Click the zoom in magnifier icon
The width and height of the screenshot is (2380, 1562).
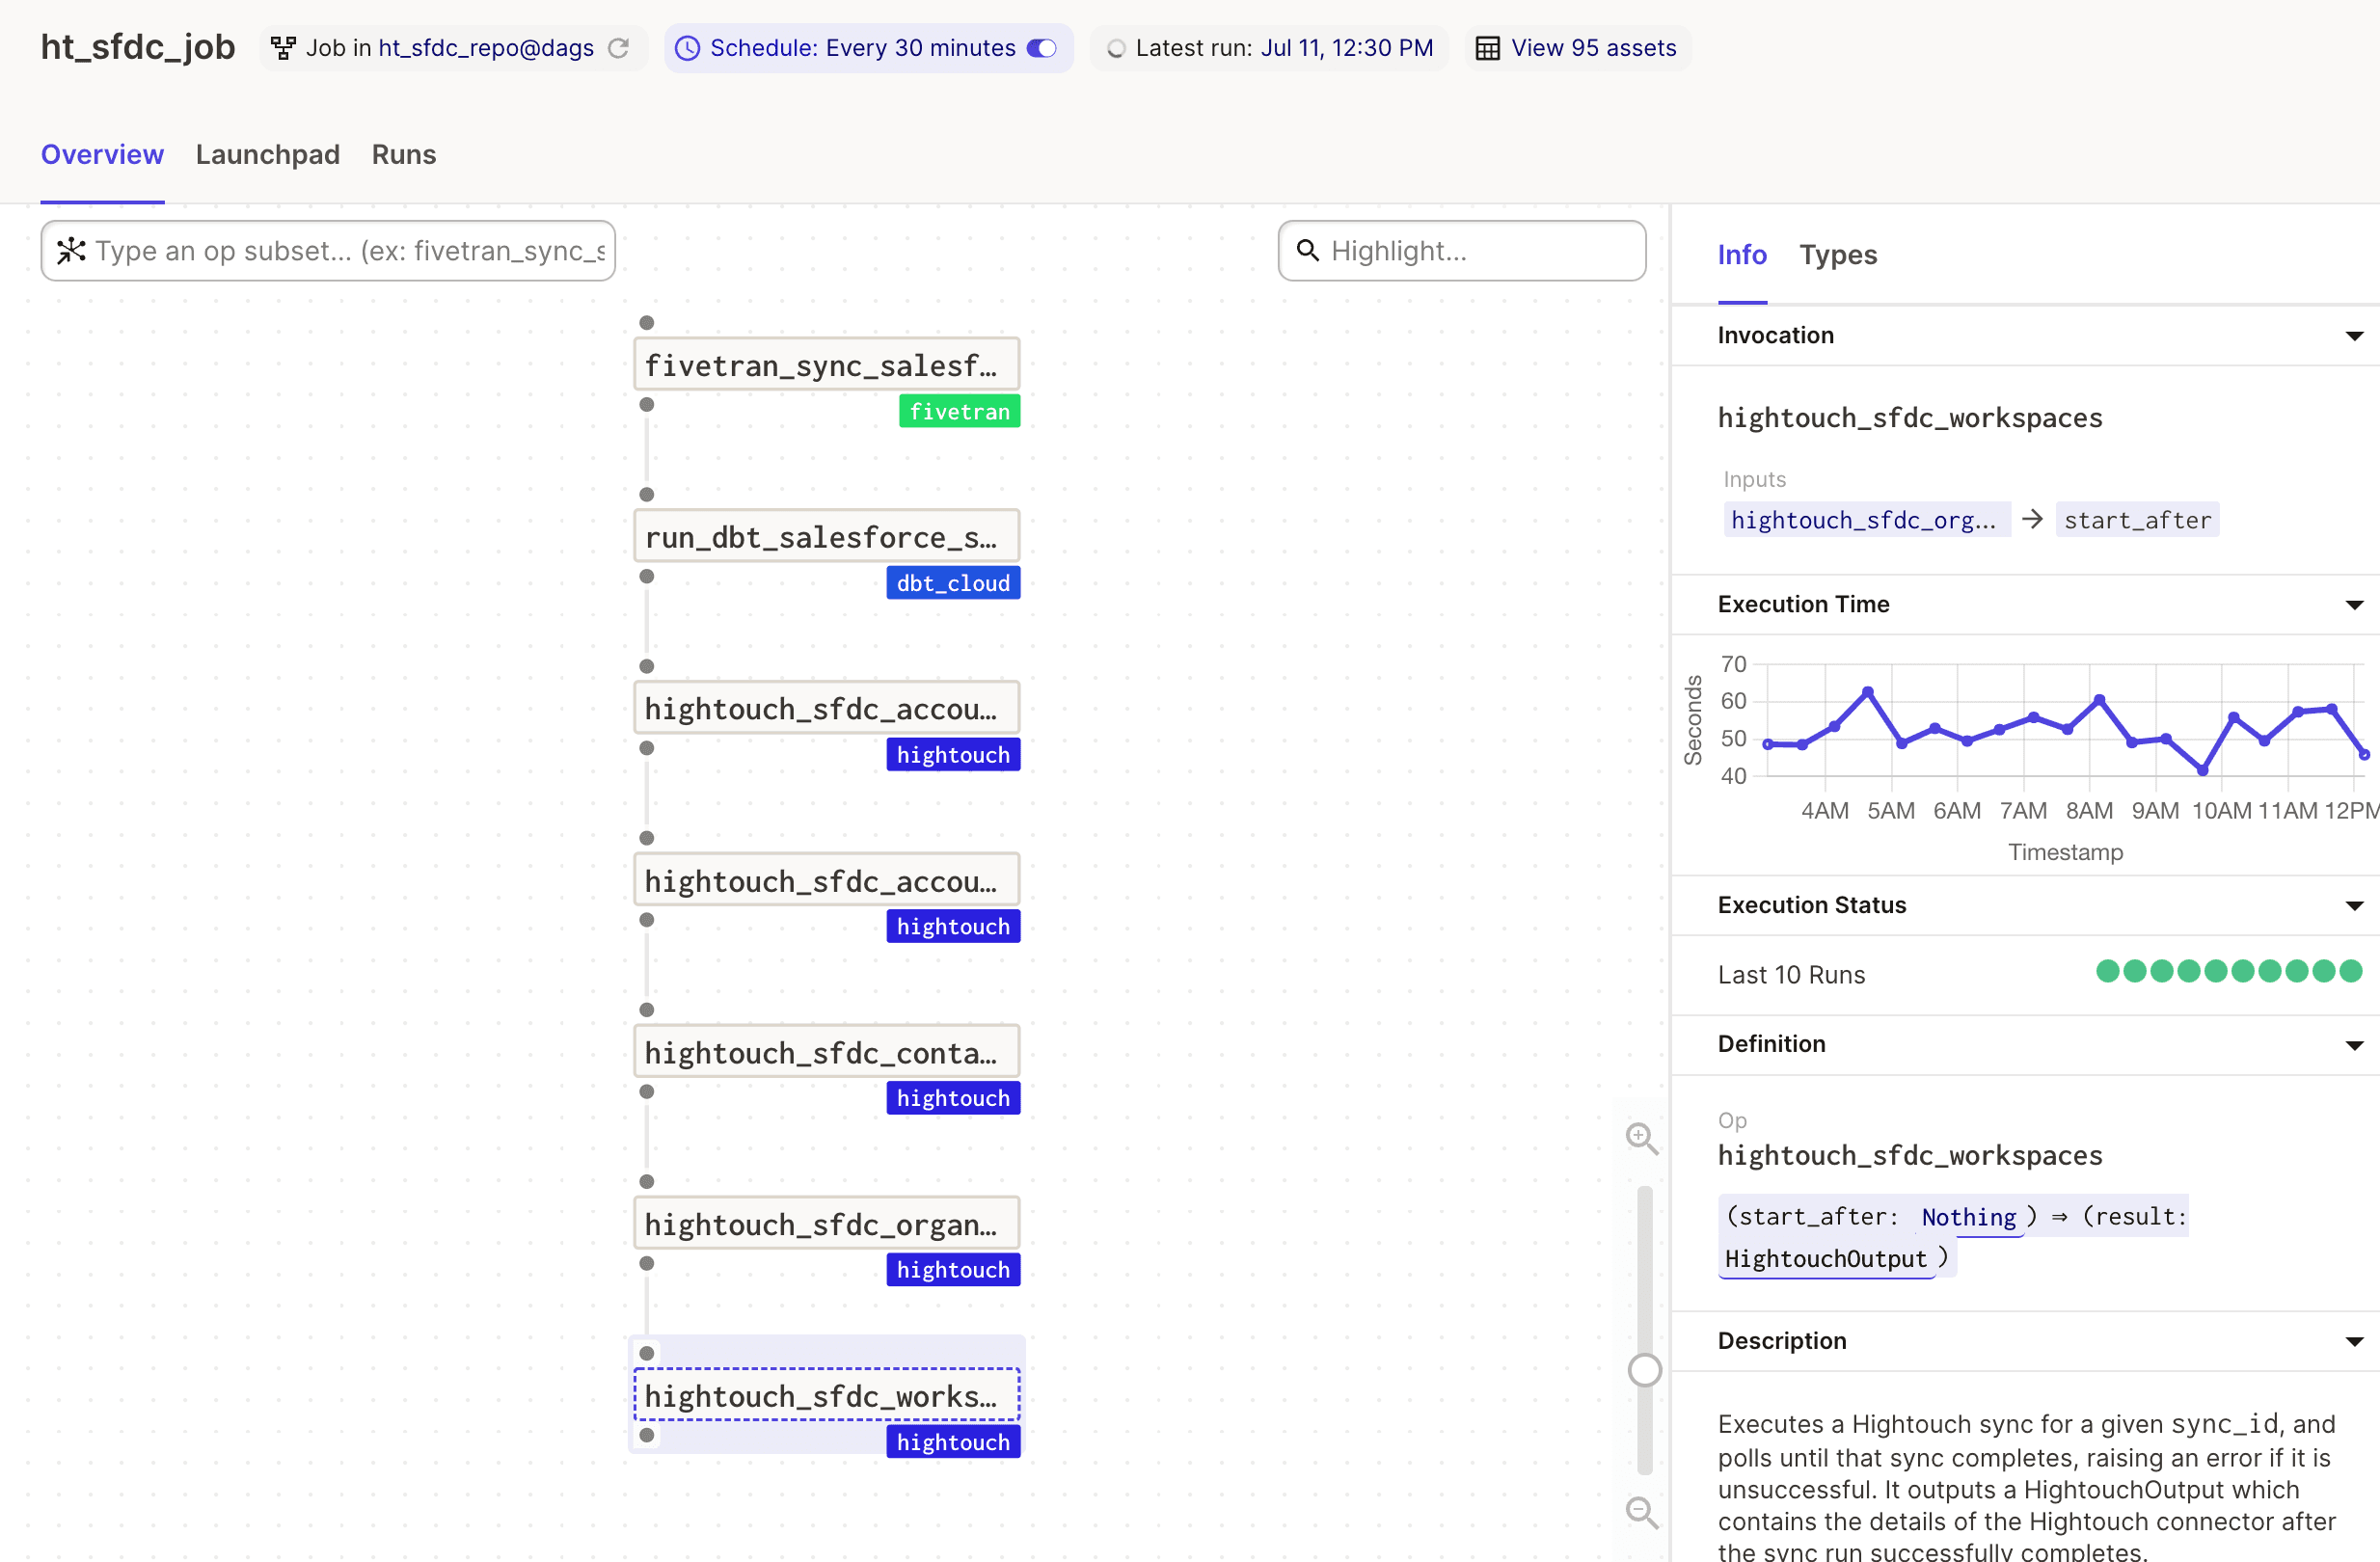[x=1641, y=1138]
